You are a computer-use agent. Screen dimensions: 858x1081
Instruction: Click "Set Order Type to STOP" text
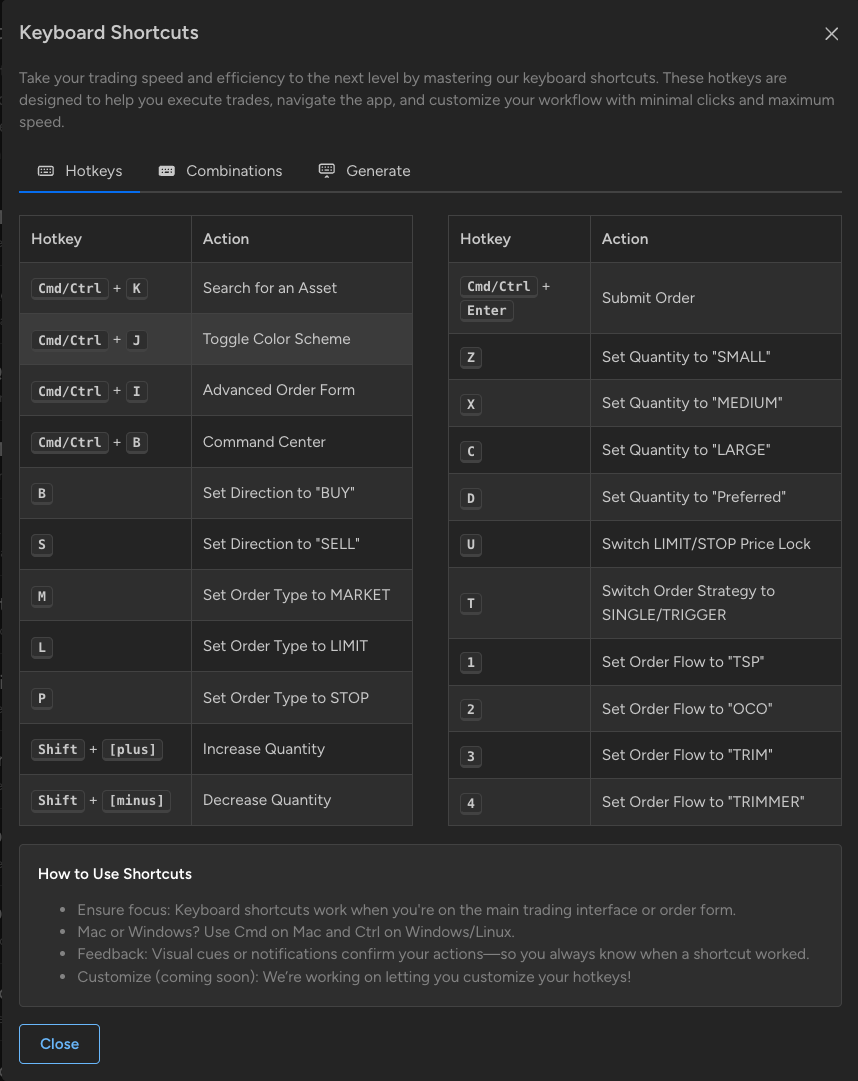285,698
